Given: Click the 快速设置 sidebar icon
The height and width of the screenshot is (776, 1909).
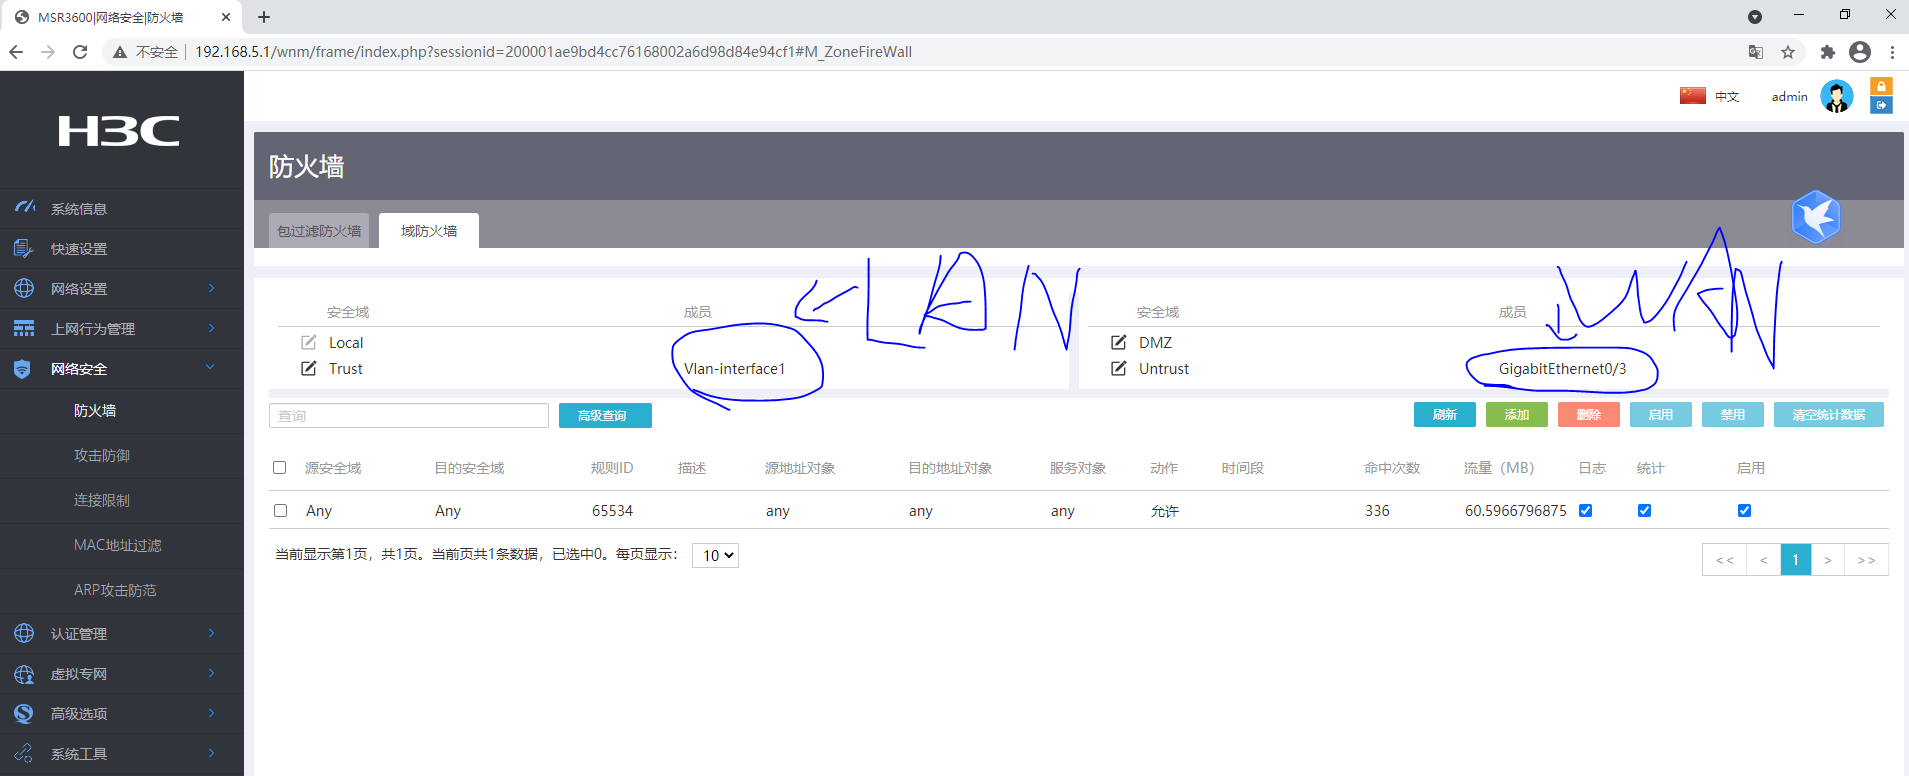Looking at the screenshot, I should tap(24, 248).
